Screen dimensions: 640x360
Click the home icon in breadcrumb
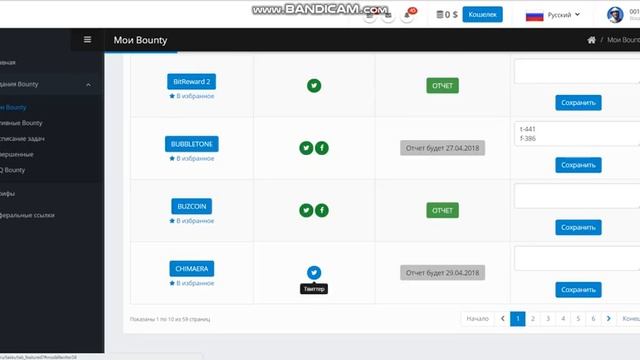pos(591,40)
